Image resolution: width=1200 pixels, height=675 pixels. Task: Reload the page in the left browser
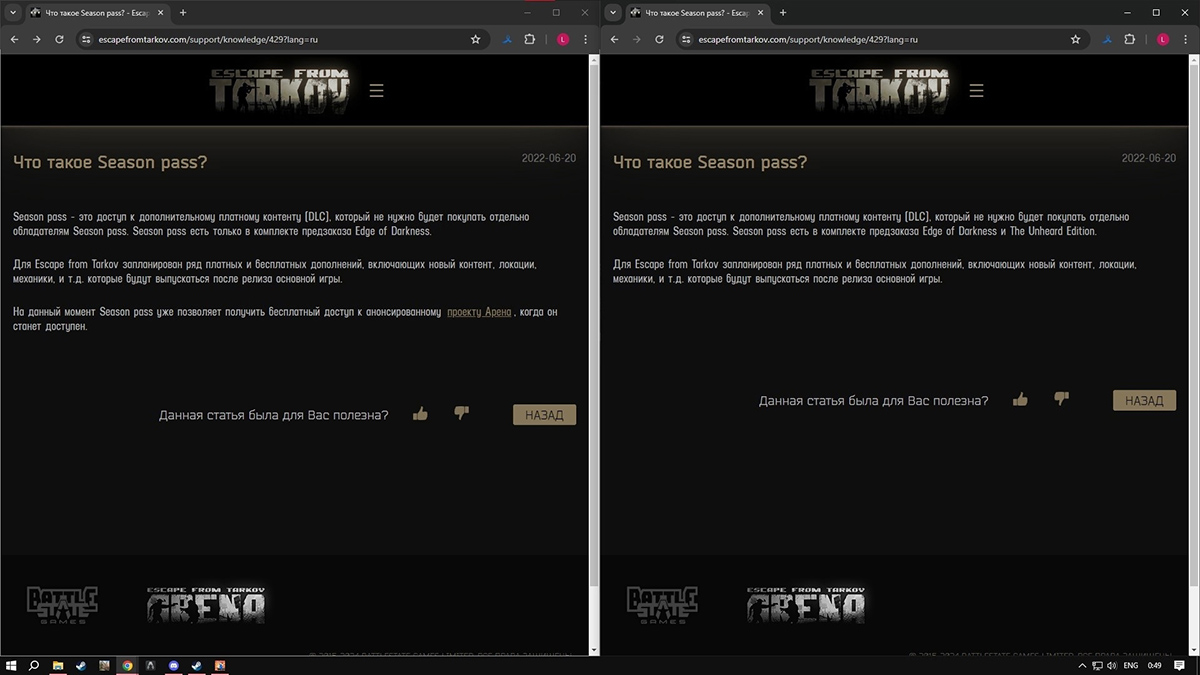(59, 40)
